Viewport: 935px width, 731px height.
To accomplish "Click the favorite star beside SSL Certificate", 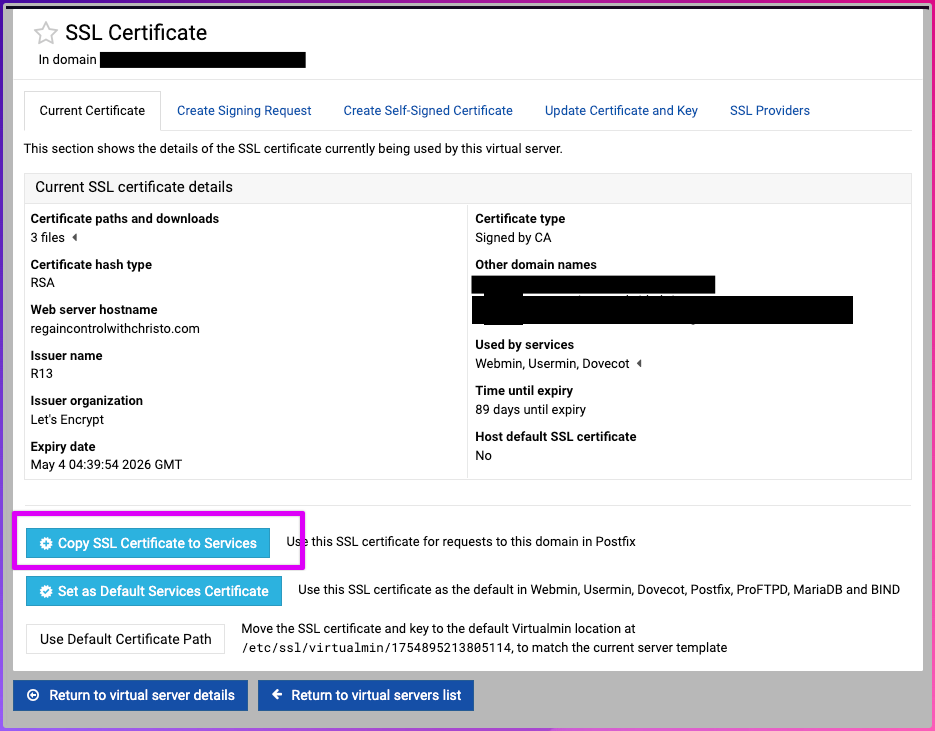I will click(x=46, y=34).
